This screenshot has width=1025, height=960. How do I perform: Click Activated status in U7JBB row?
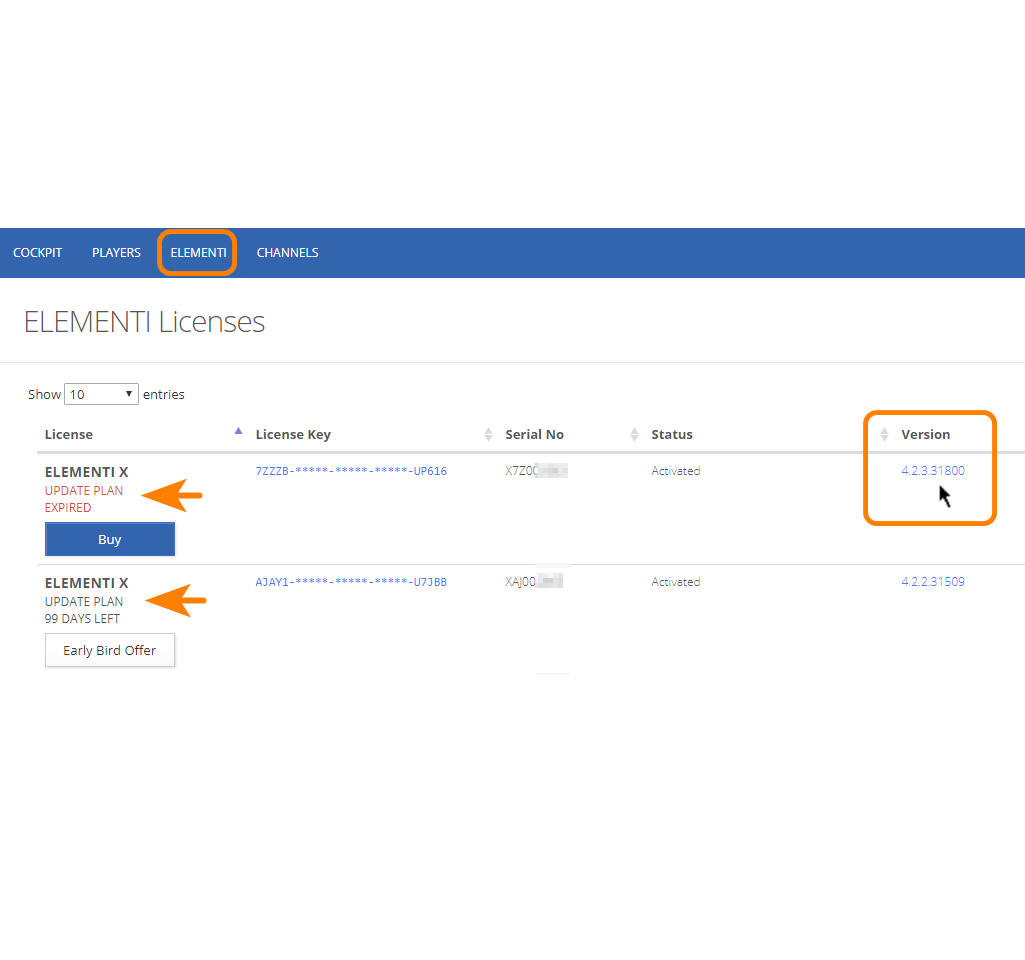[x=676, y=582]
